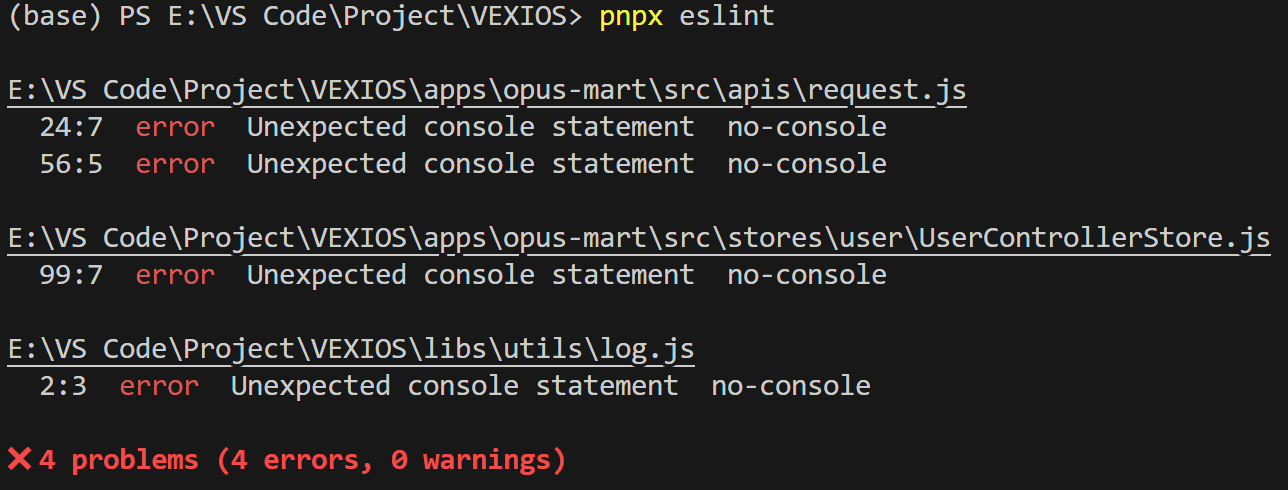The height and width of the screenshot is (490, 1288).
Task: Open the UserControllerStore.js file path link
Action: (639, 239)
